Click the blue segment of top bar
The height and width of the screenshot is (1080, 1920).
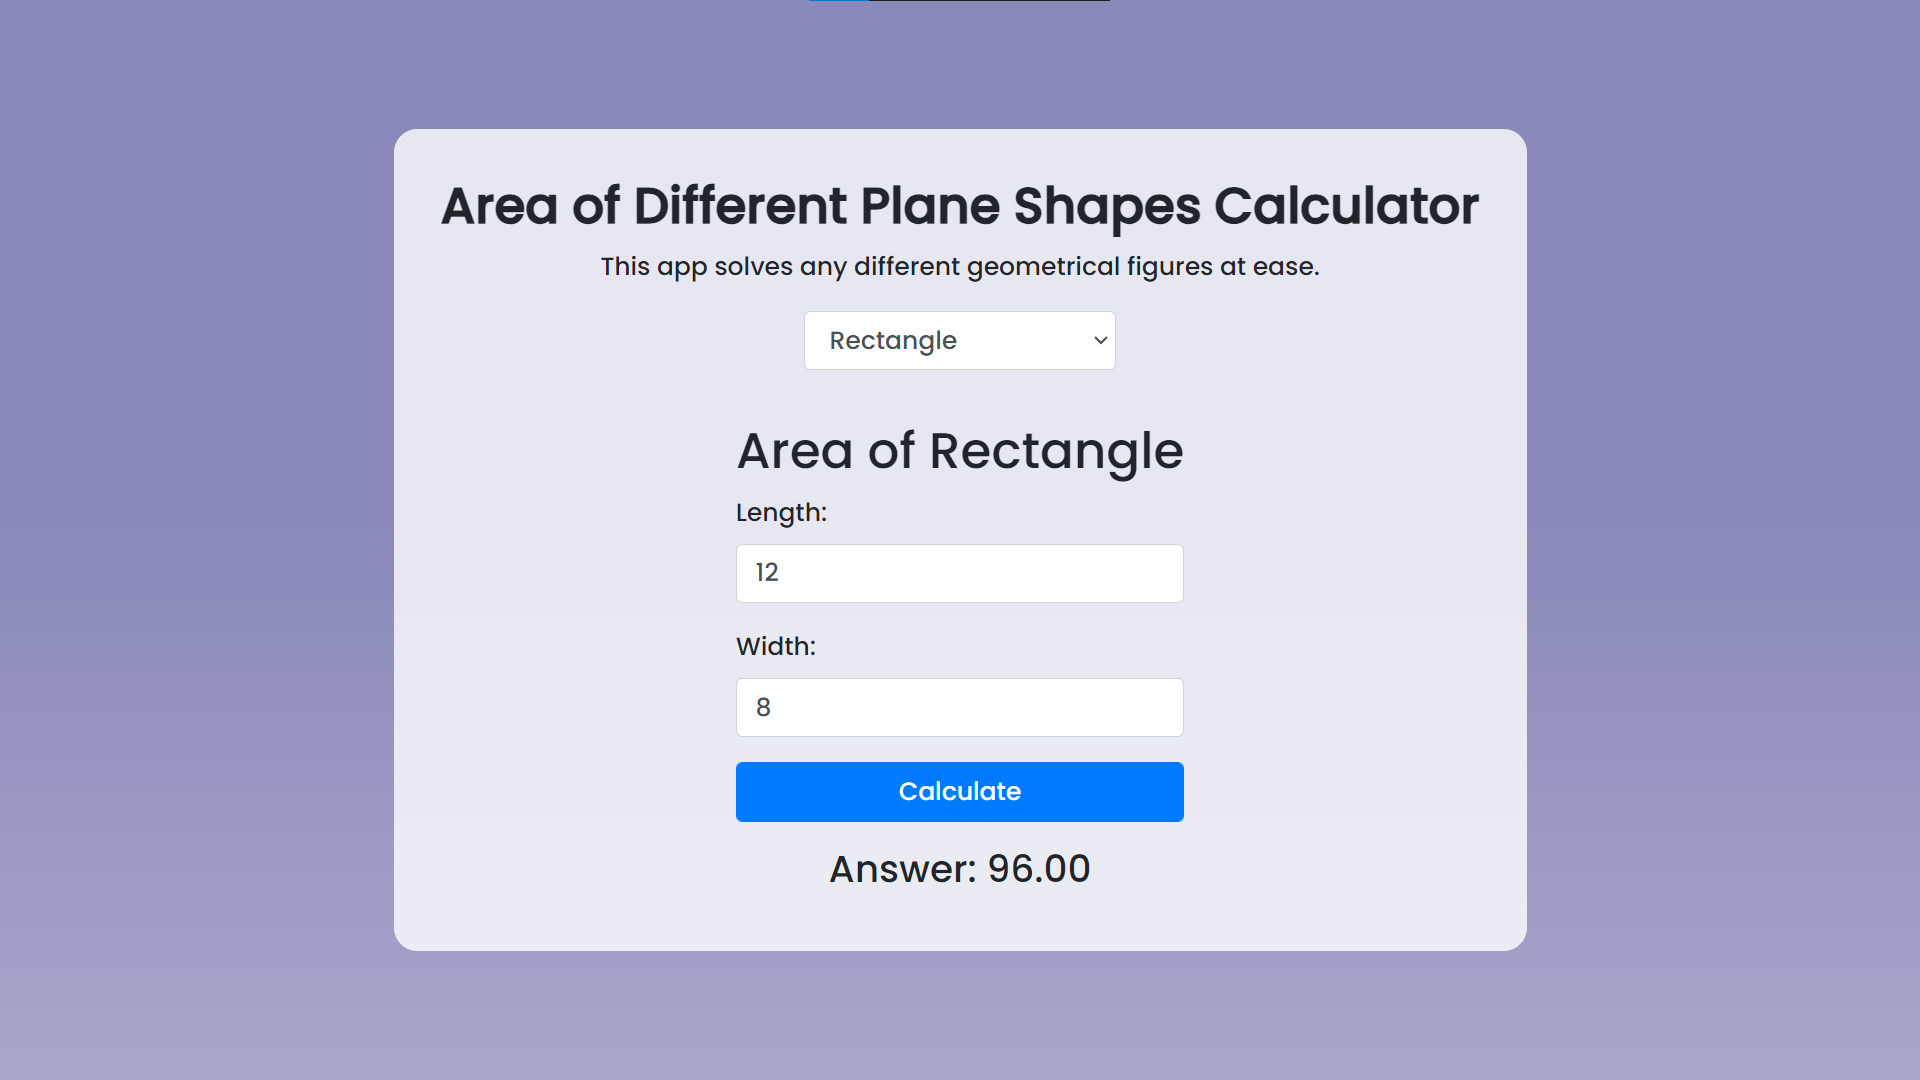(838, 1)
